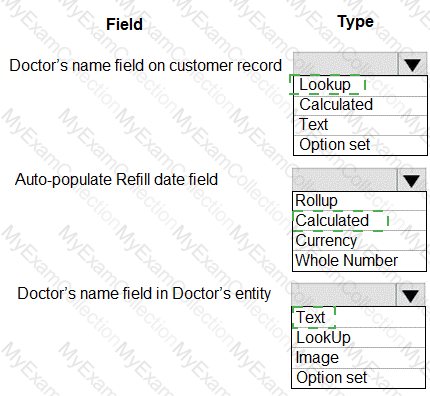The height and width of the screenshot is (396, 430).
Task: Open the Doctor's entity name field dropdown arrow
Action: [x=410, y=295]
